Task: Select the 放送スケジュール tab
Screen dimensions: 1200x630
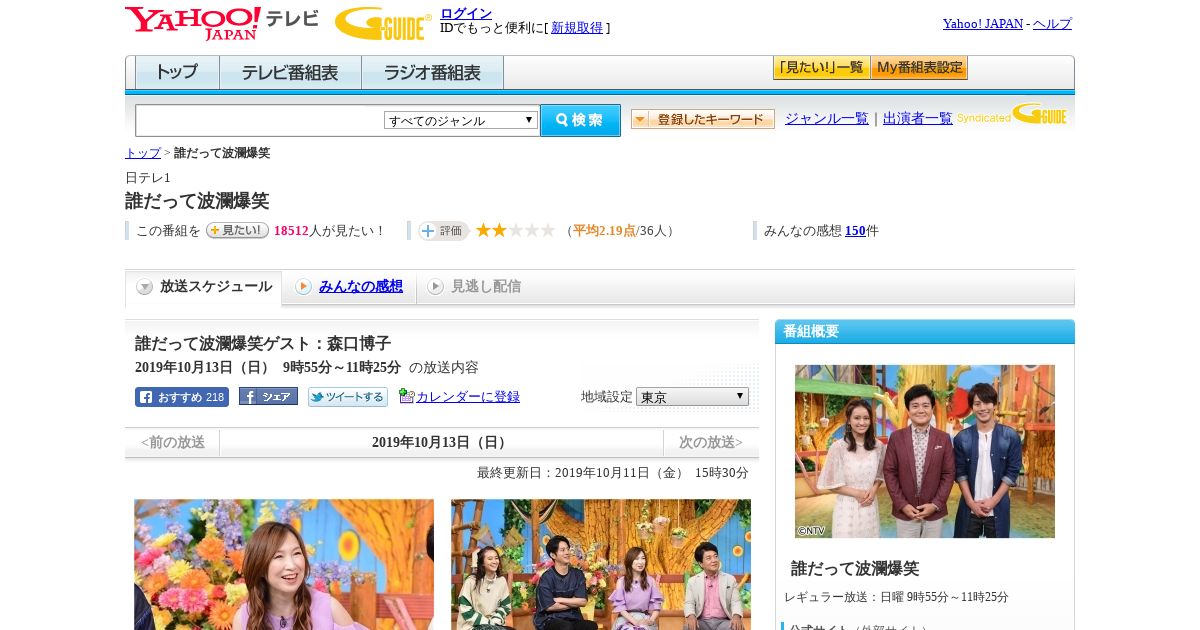Action: pos(203,287)
